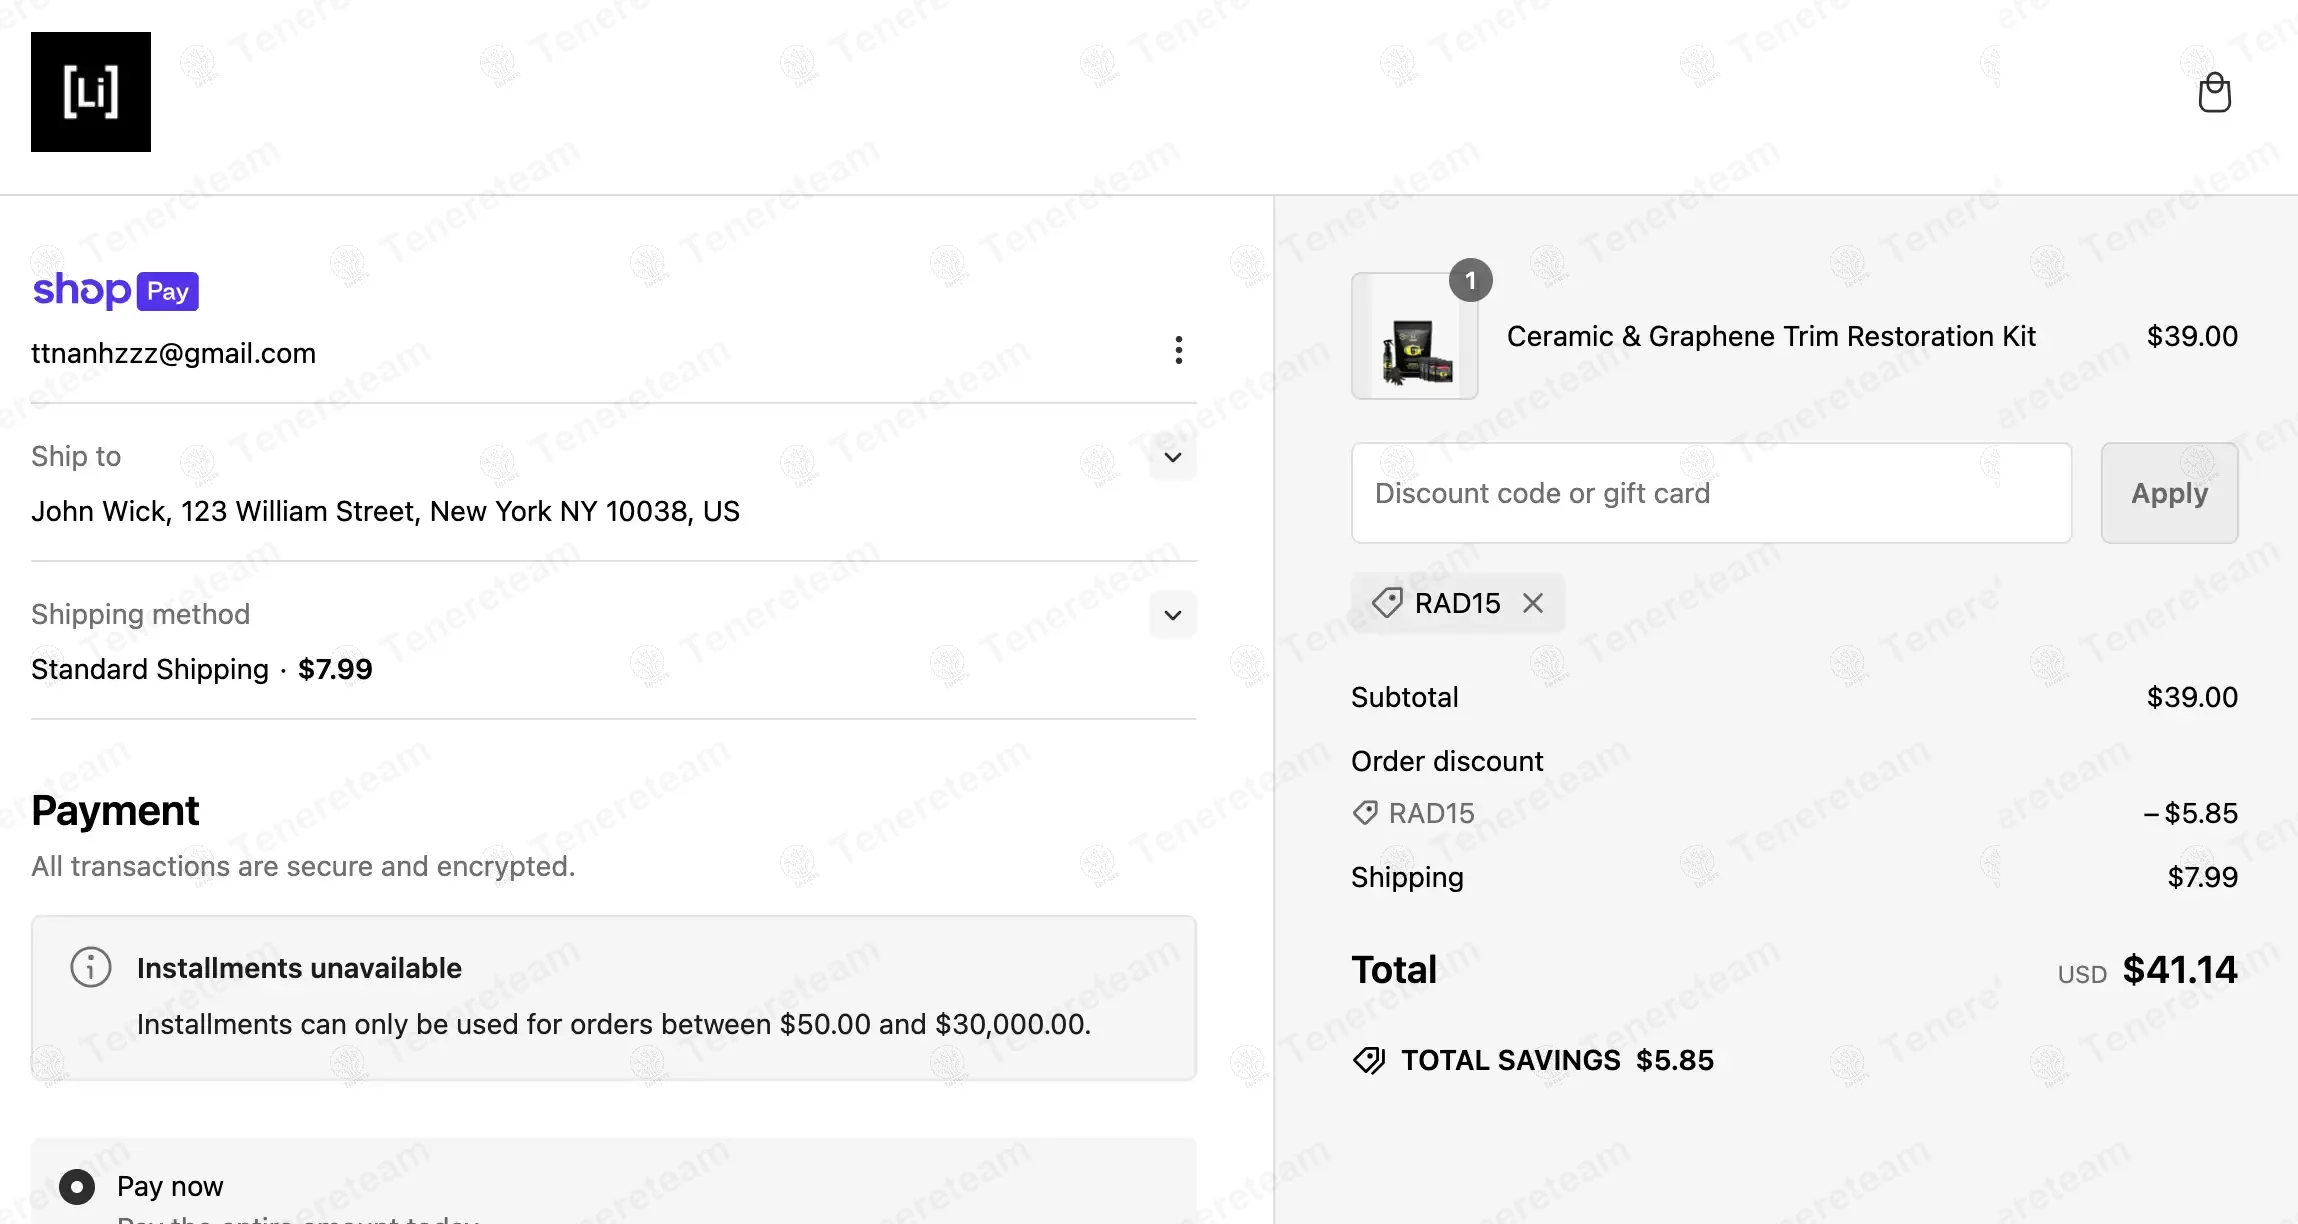Open the three-dot account options menu

click(x=1179, y=350)
